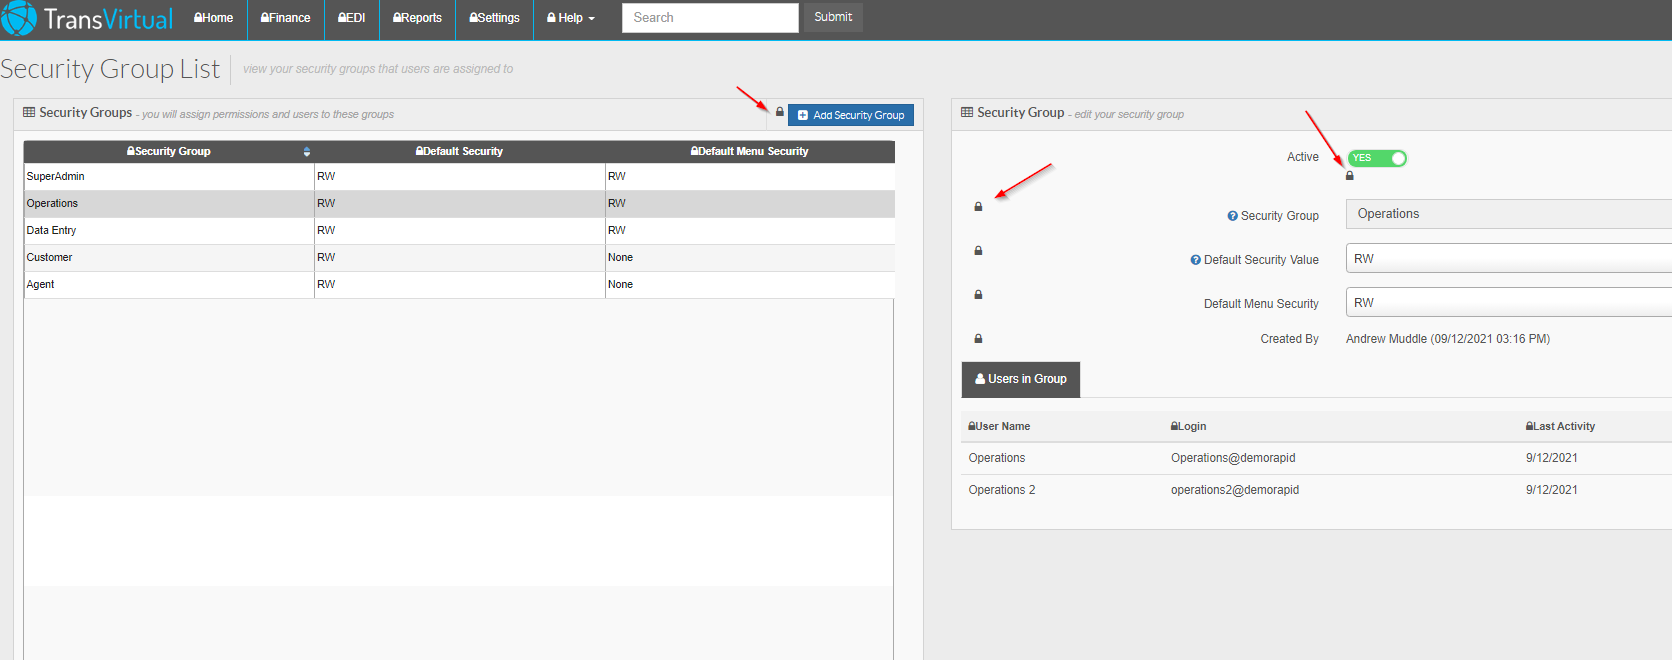Open the Finance menu
This screenshot has height=660, width=1672.
click(286, 18)
